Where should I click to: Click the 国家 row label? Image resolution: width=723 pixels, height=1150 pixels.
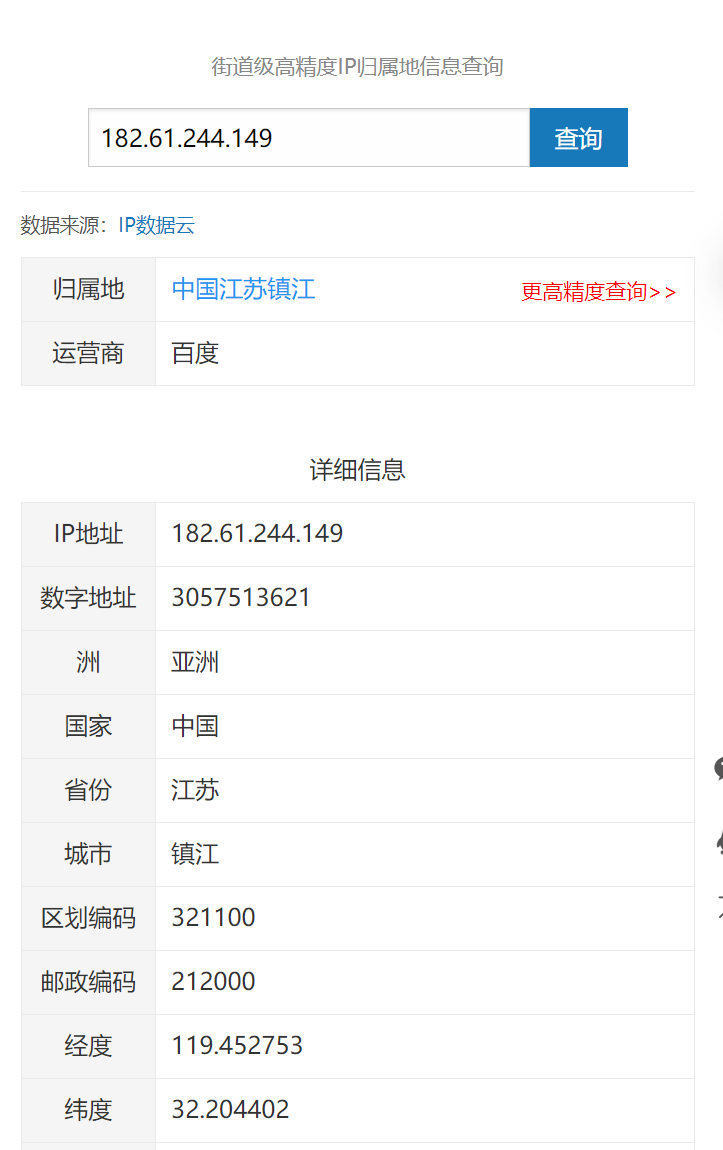tap(88, 726)
